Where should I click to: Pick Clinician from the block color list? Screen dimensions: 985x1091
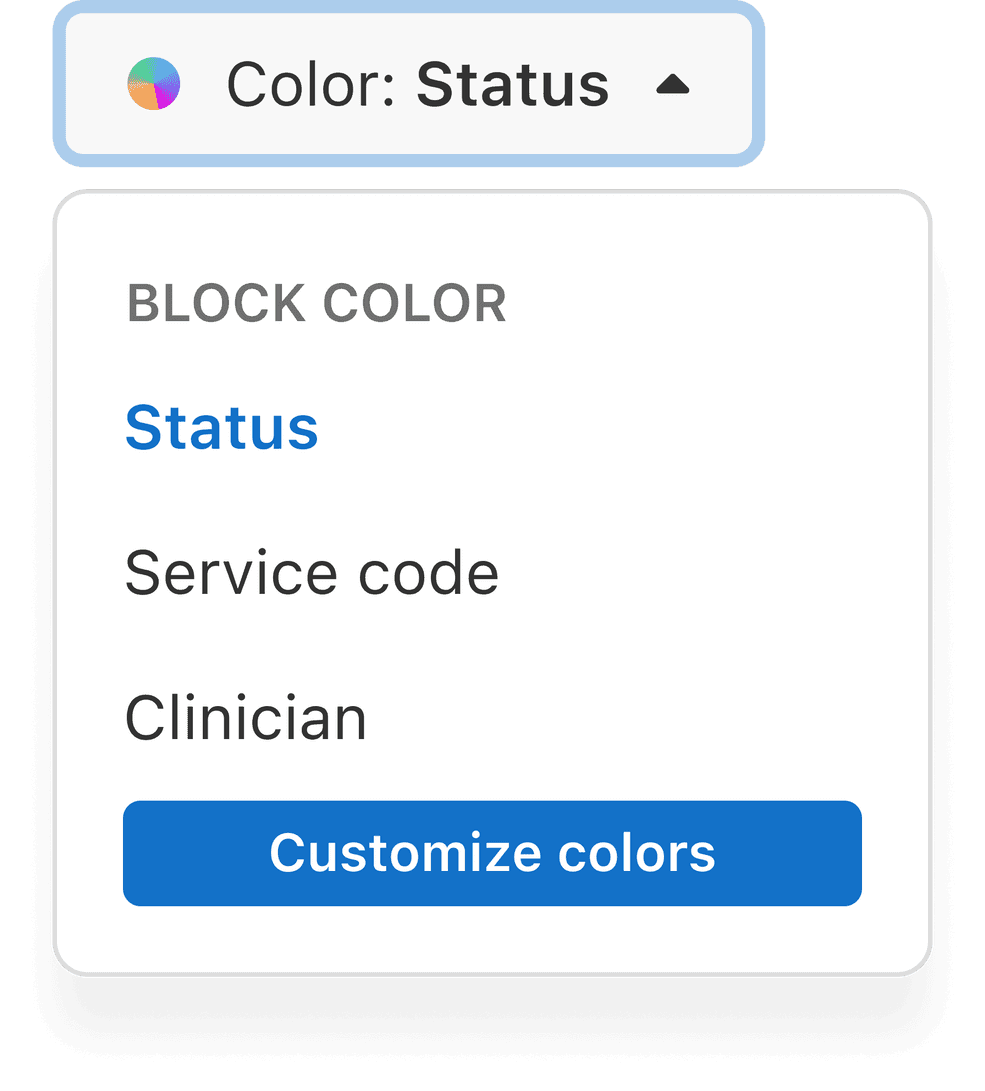[246, 718]
